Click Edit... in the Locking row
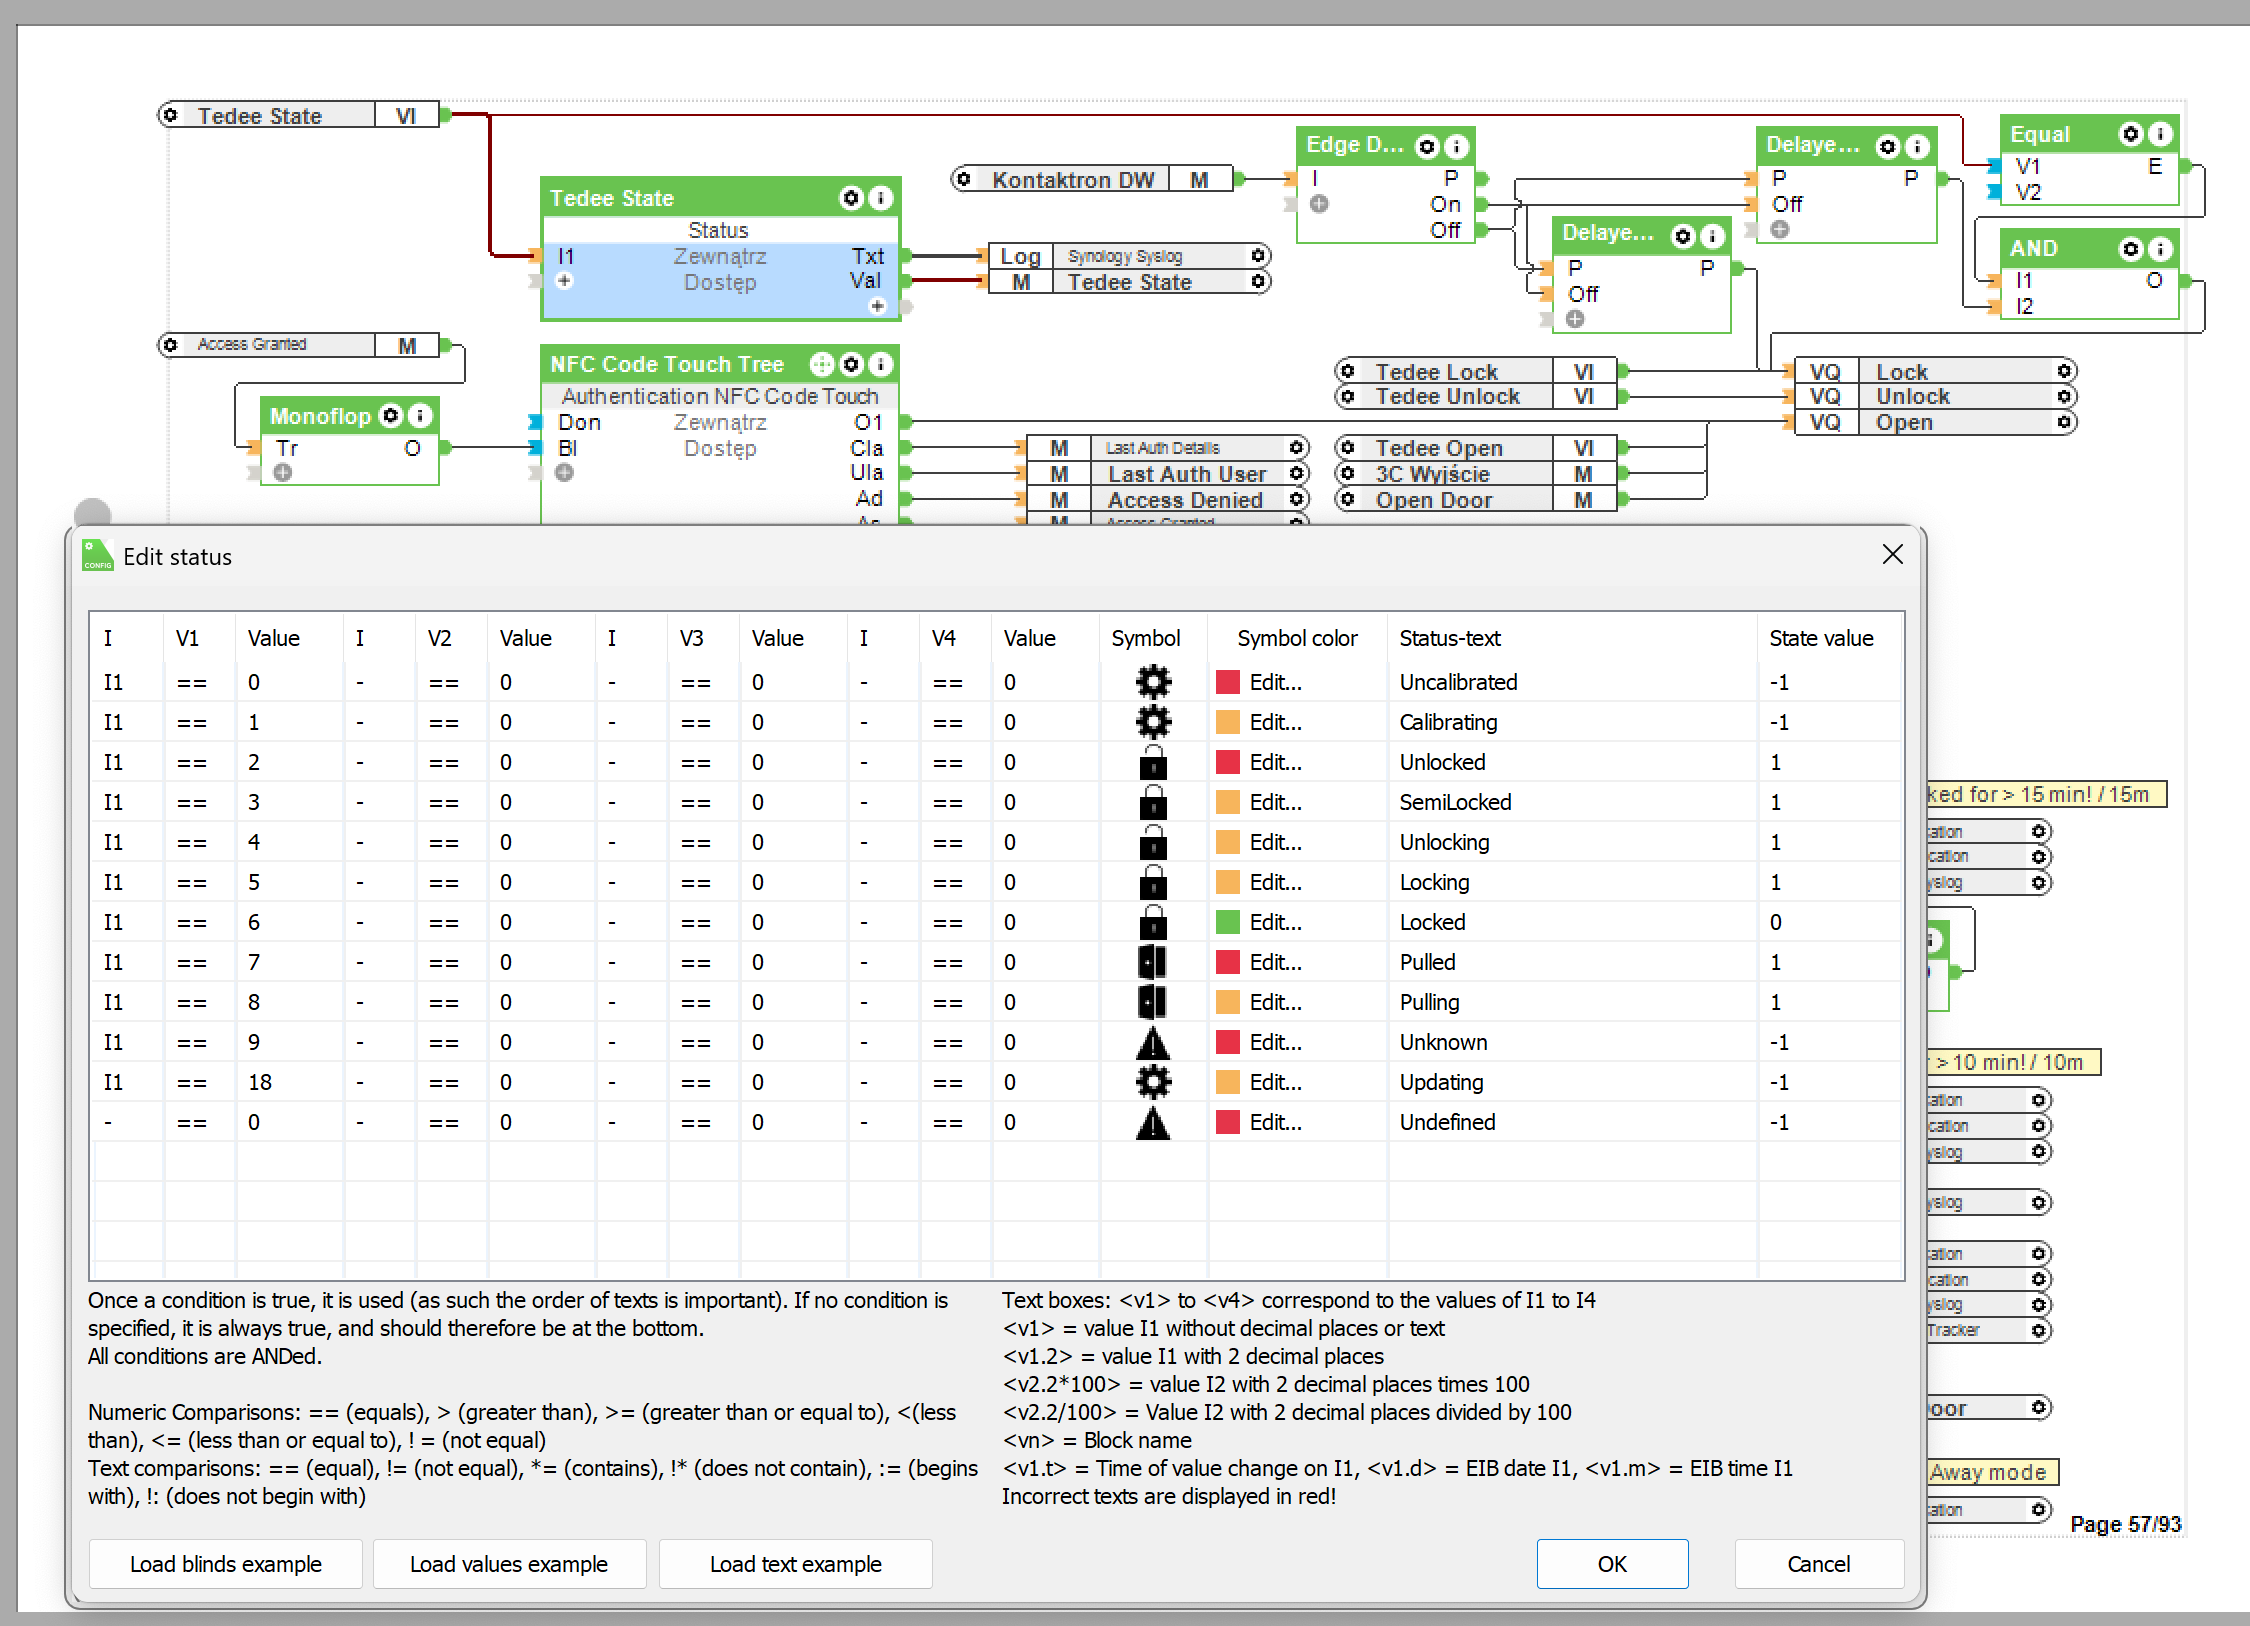The width and height of the screenshot is (2250, 1626). 1276,882
